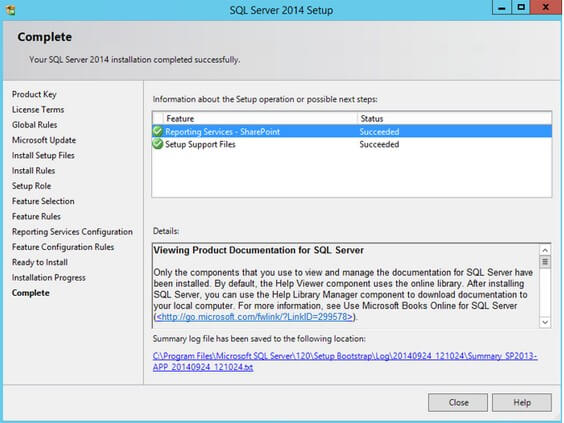Click the Global Rules step

pos(35,125)
